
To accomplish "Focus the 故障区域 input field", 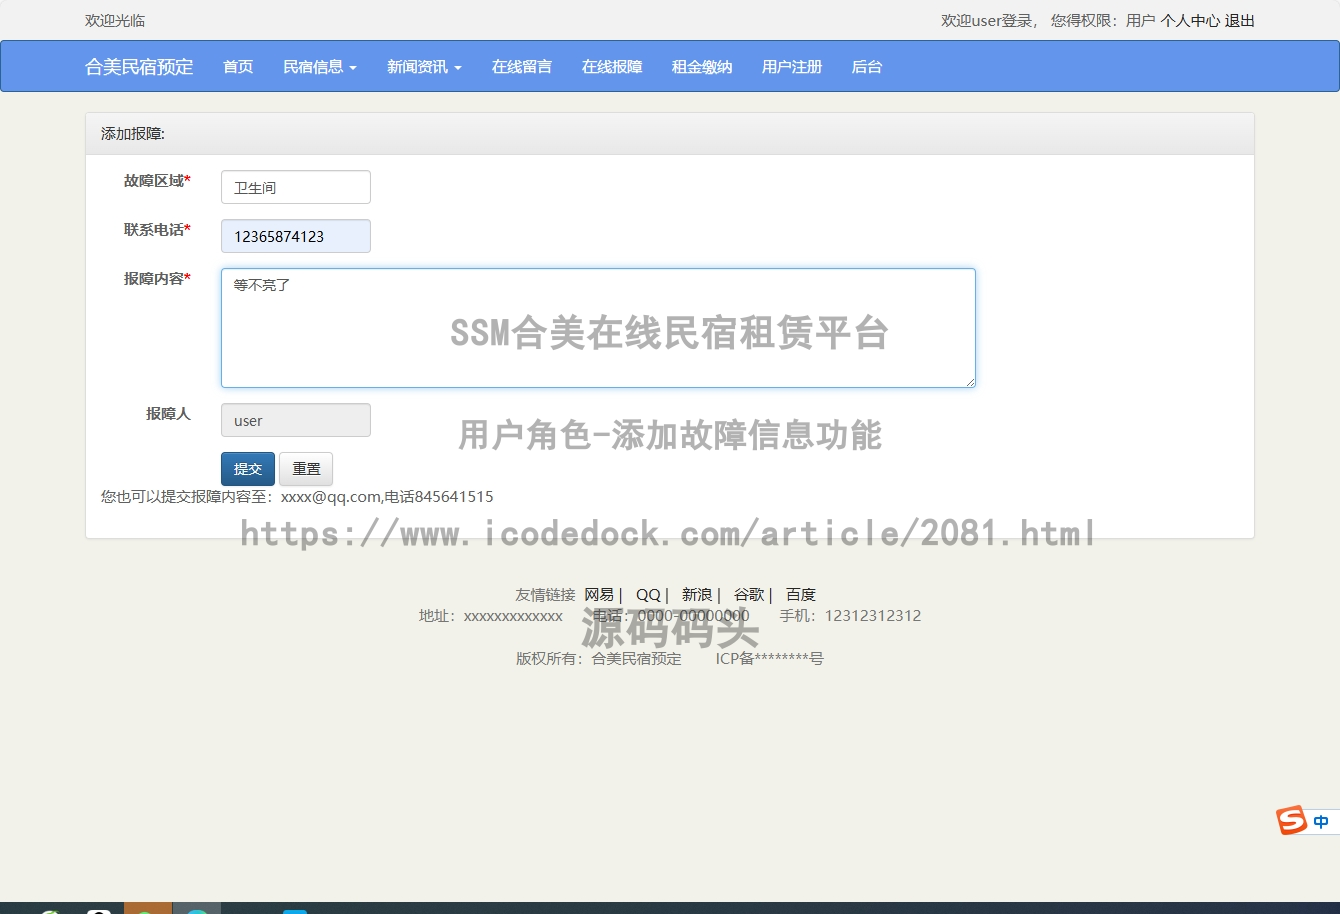I will pos(296,187).
